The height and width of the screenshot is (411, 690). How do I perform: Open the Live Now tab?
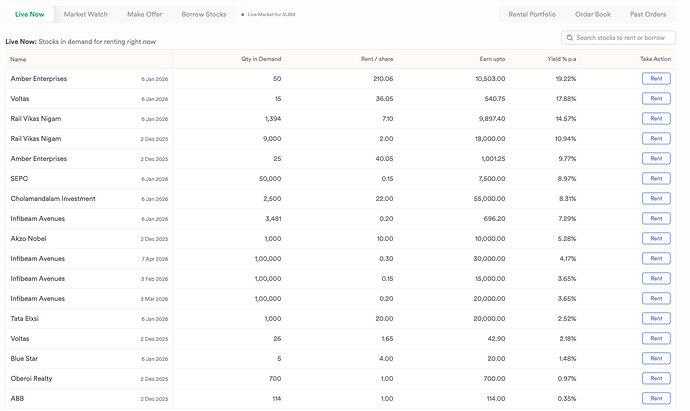[29, 15]
